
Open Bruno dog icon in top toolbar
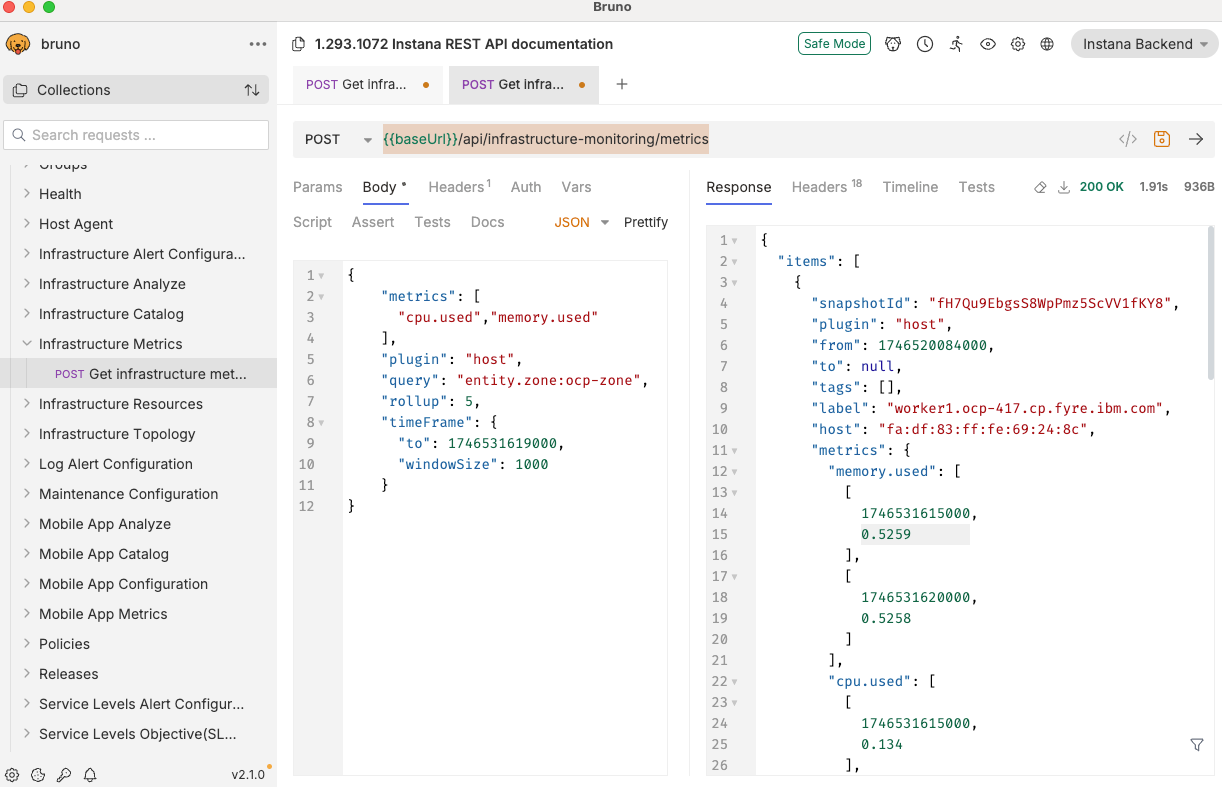click(893, 44)
